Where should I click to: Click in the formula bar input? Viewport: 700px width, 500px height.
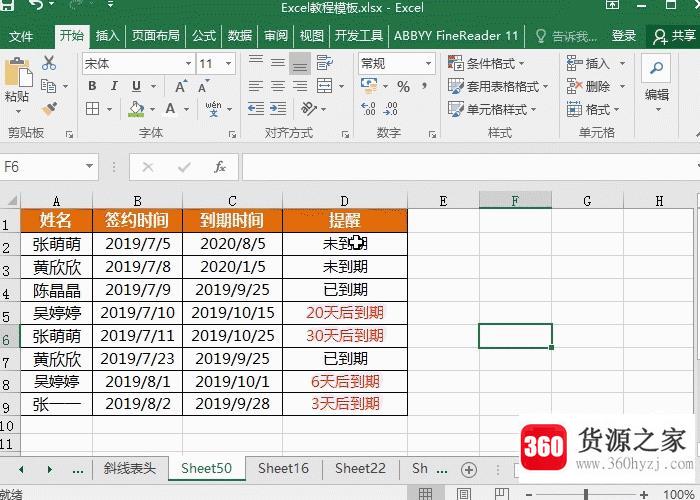pos(469,167)
